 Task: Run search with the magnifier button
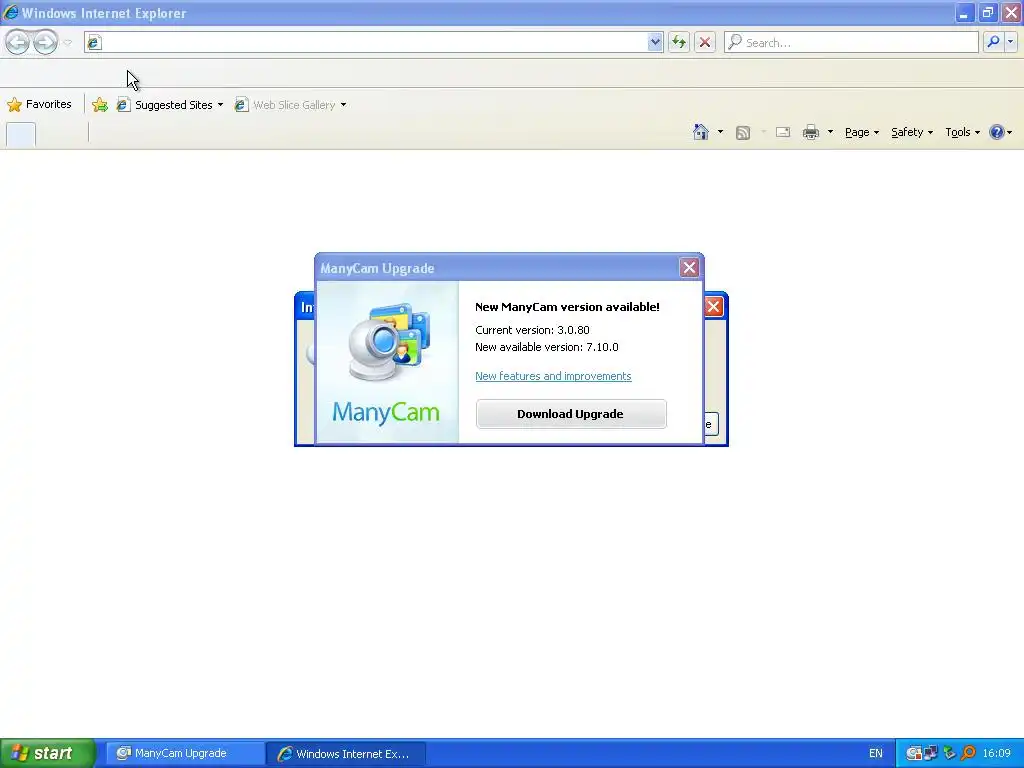(x=993, y=42)
